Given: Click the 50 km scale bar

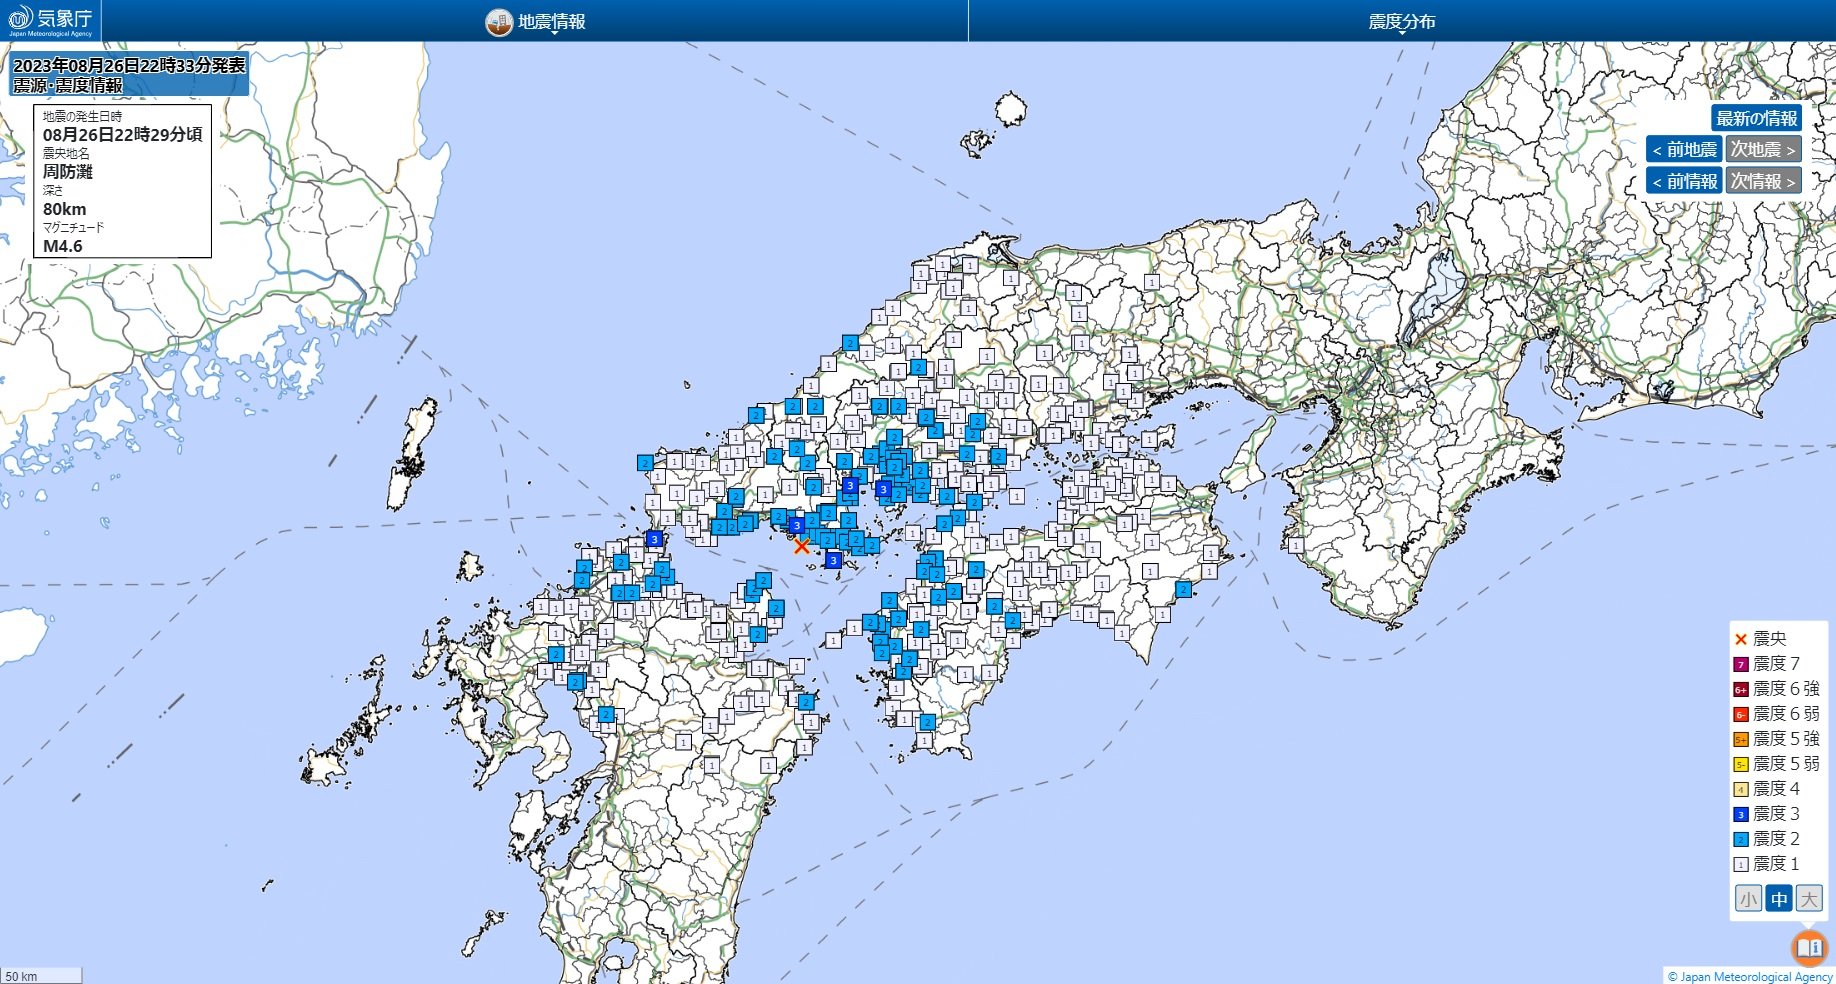Looking at the screenshot, I should (x=41, y=976).
